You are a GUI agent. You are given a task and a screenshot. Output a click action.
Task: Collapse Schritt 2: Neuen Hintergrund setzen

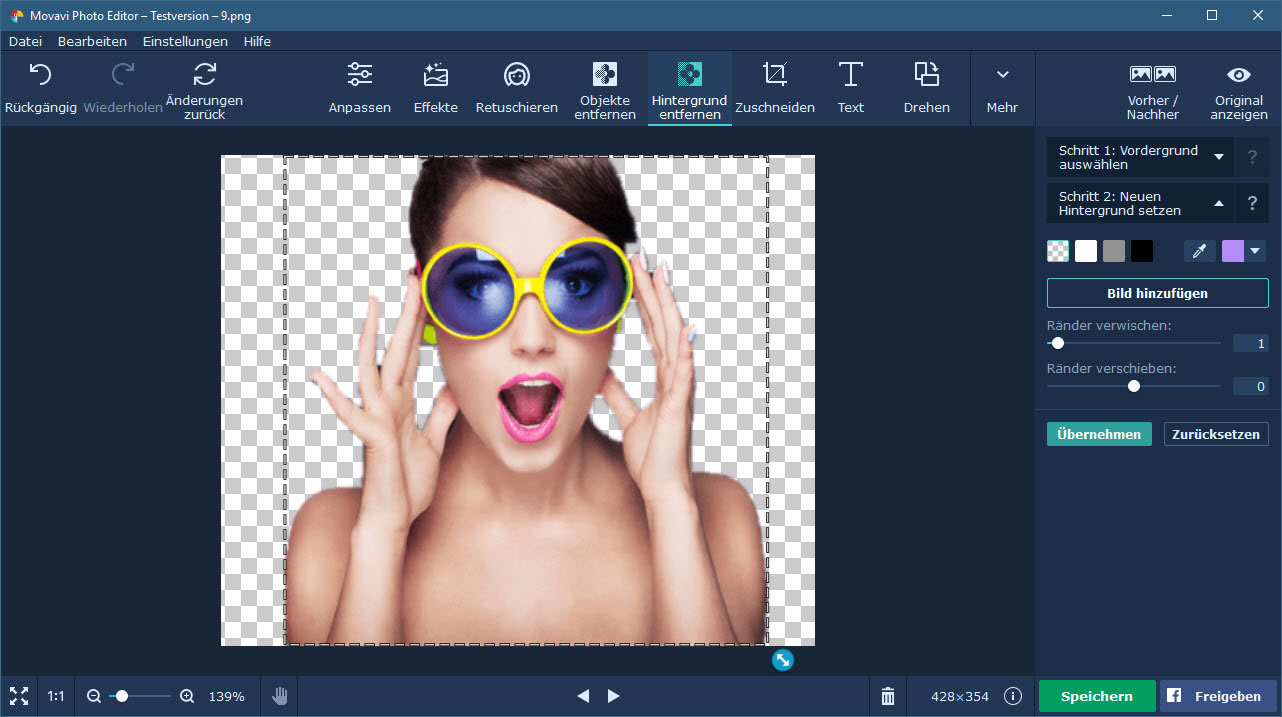[1140, 203]
